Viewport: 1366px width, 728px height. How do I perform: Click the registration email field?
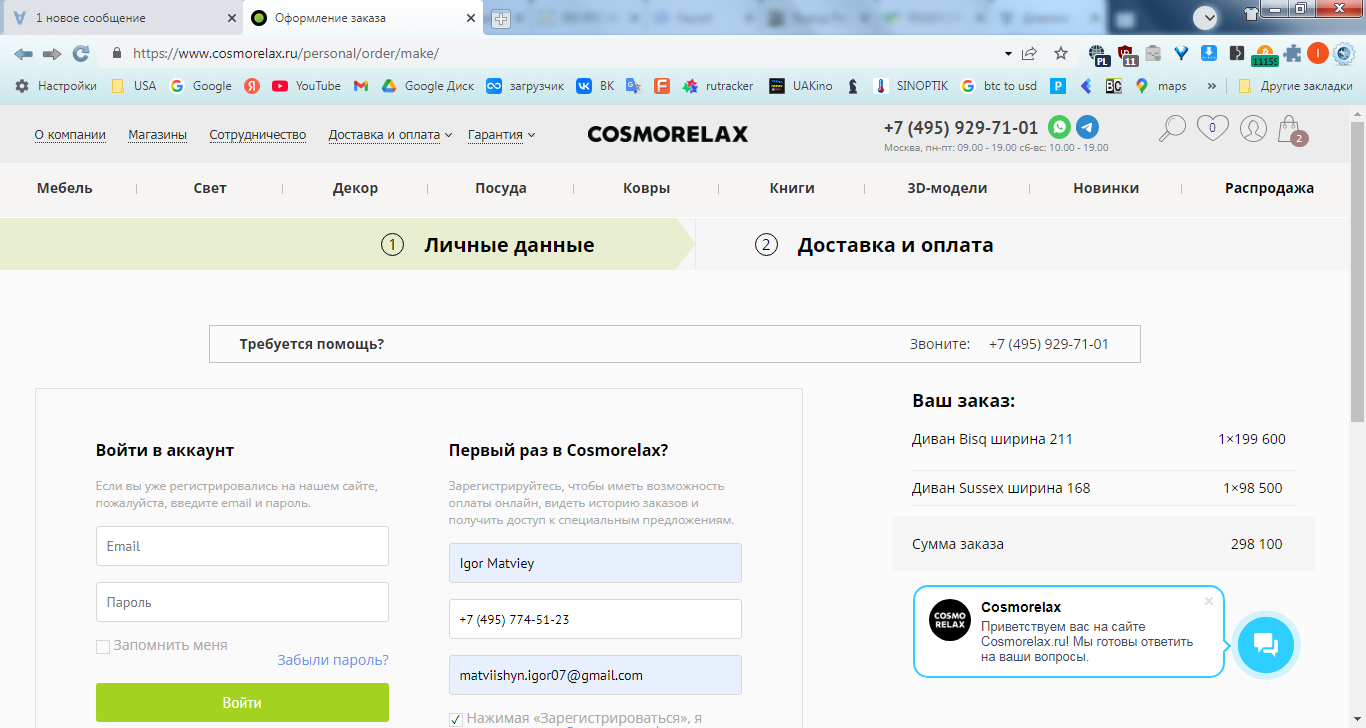tap(595, 675)
